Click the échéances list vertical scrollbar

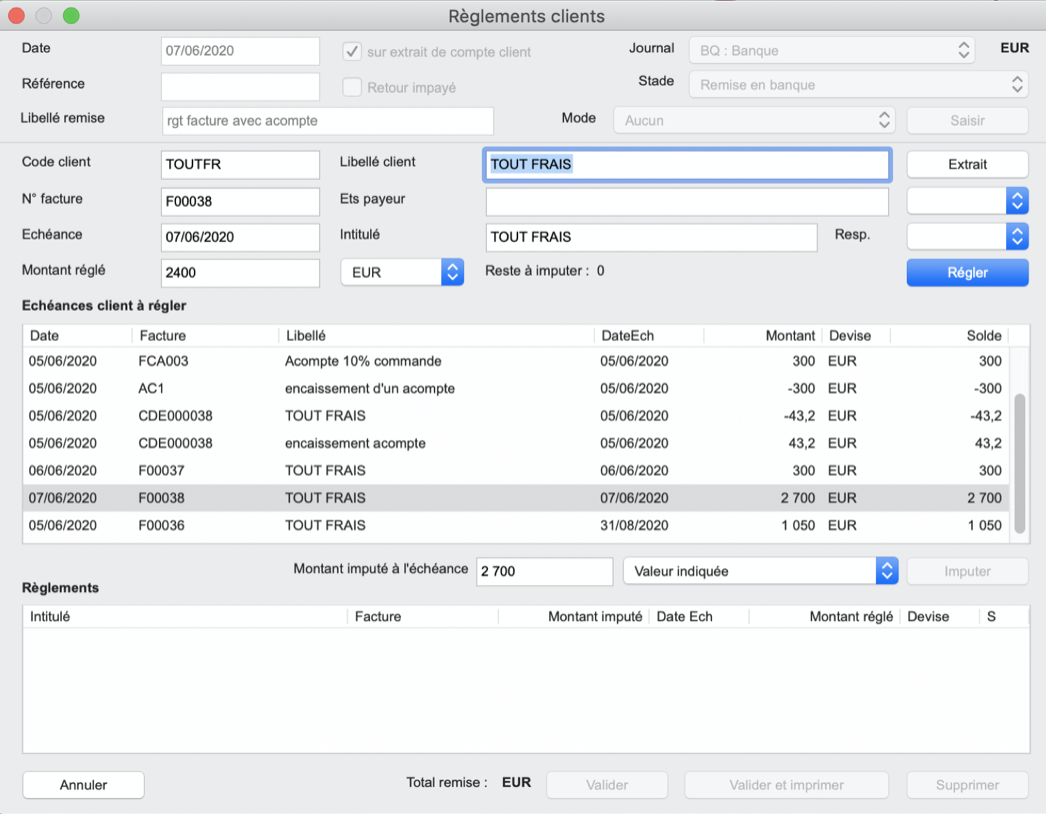(1019, 464)
